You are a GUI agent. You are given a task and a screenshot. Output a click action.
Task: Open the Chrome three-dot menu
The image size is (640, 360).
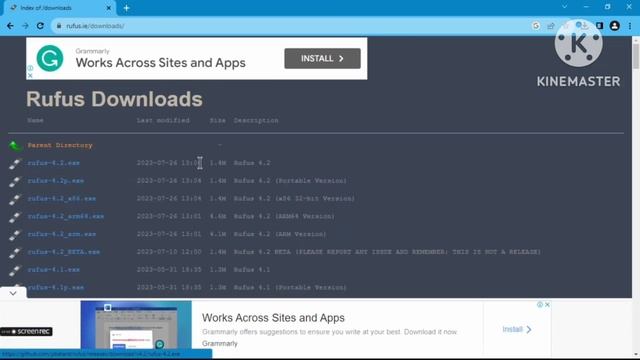(630, 26)
